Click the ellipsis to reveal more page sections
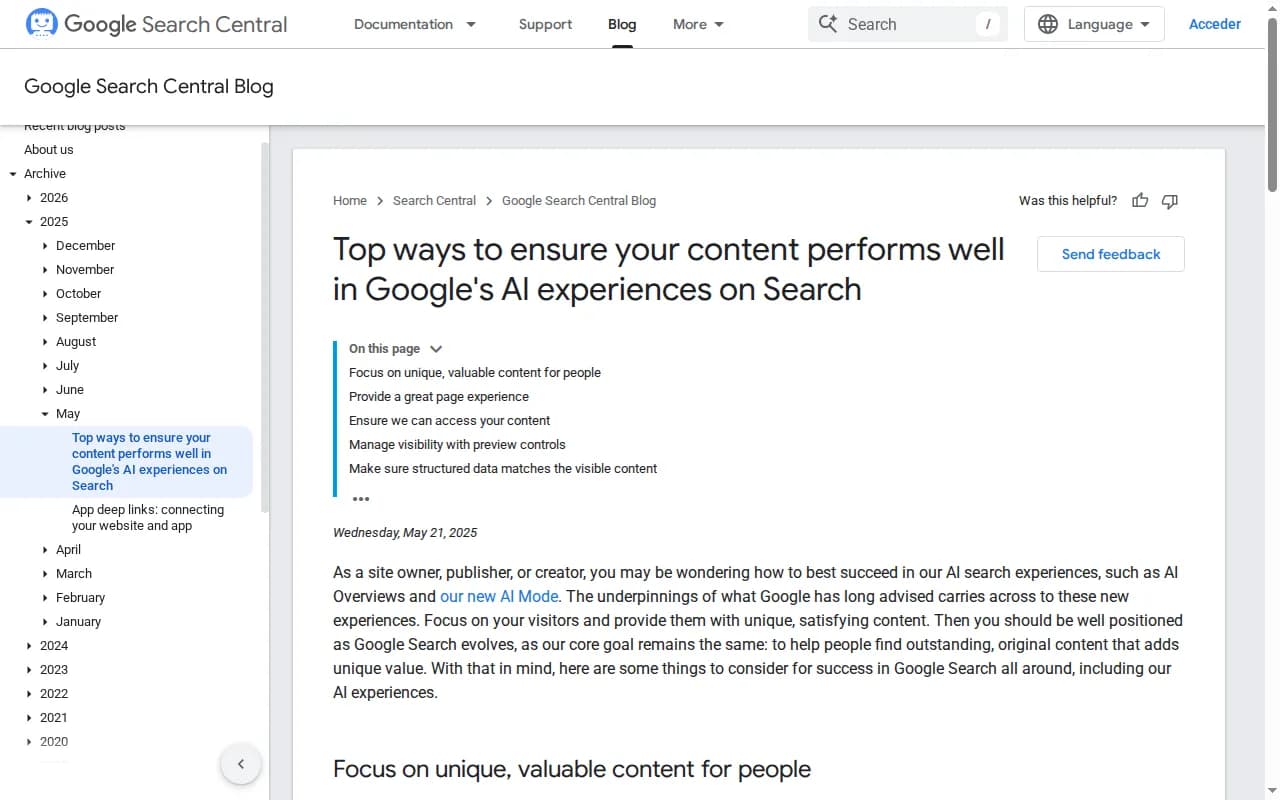 coord(361,497)
